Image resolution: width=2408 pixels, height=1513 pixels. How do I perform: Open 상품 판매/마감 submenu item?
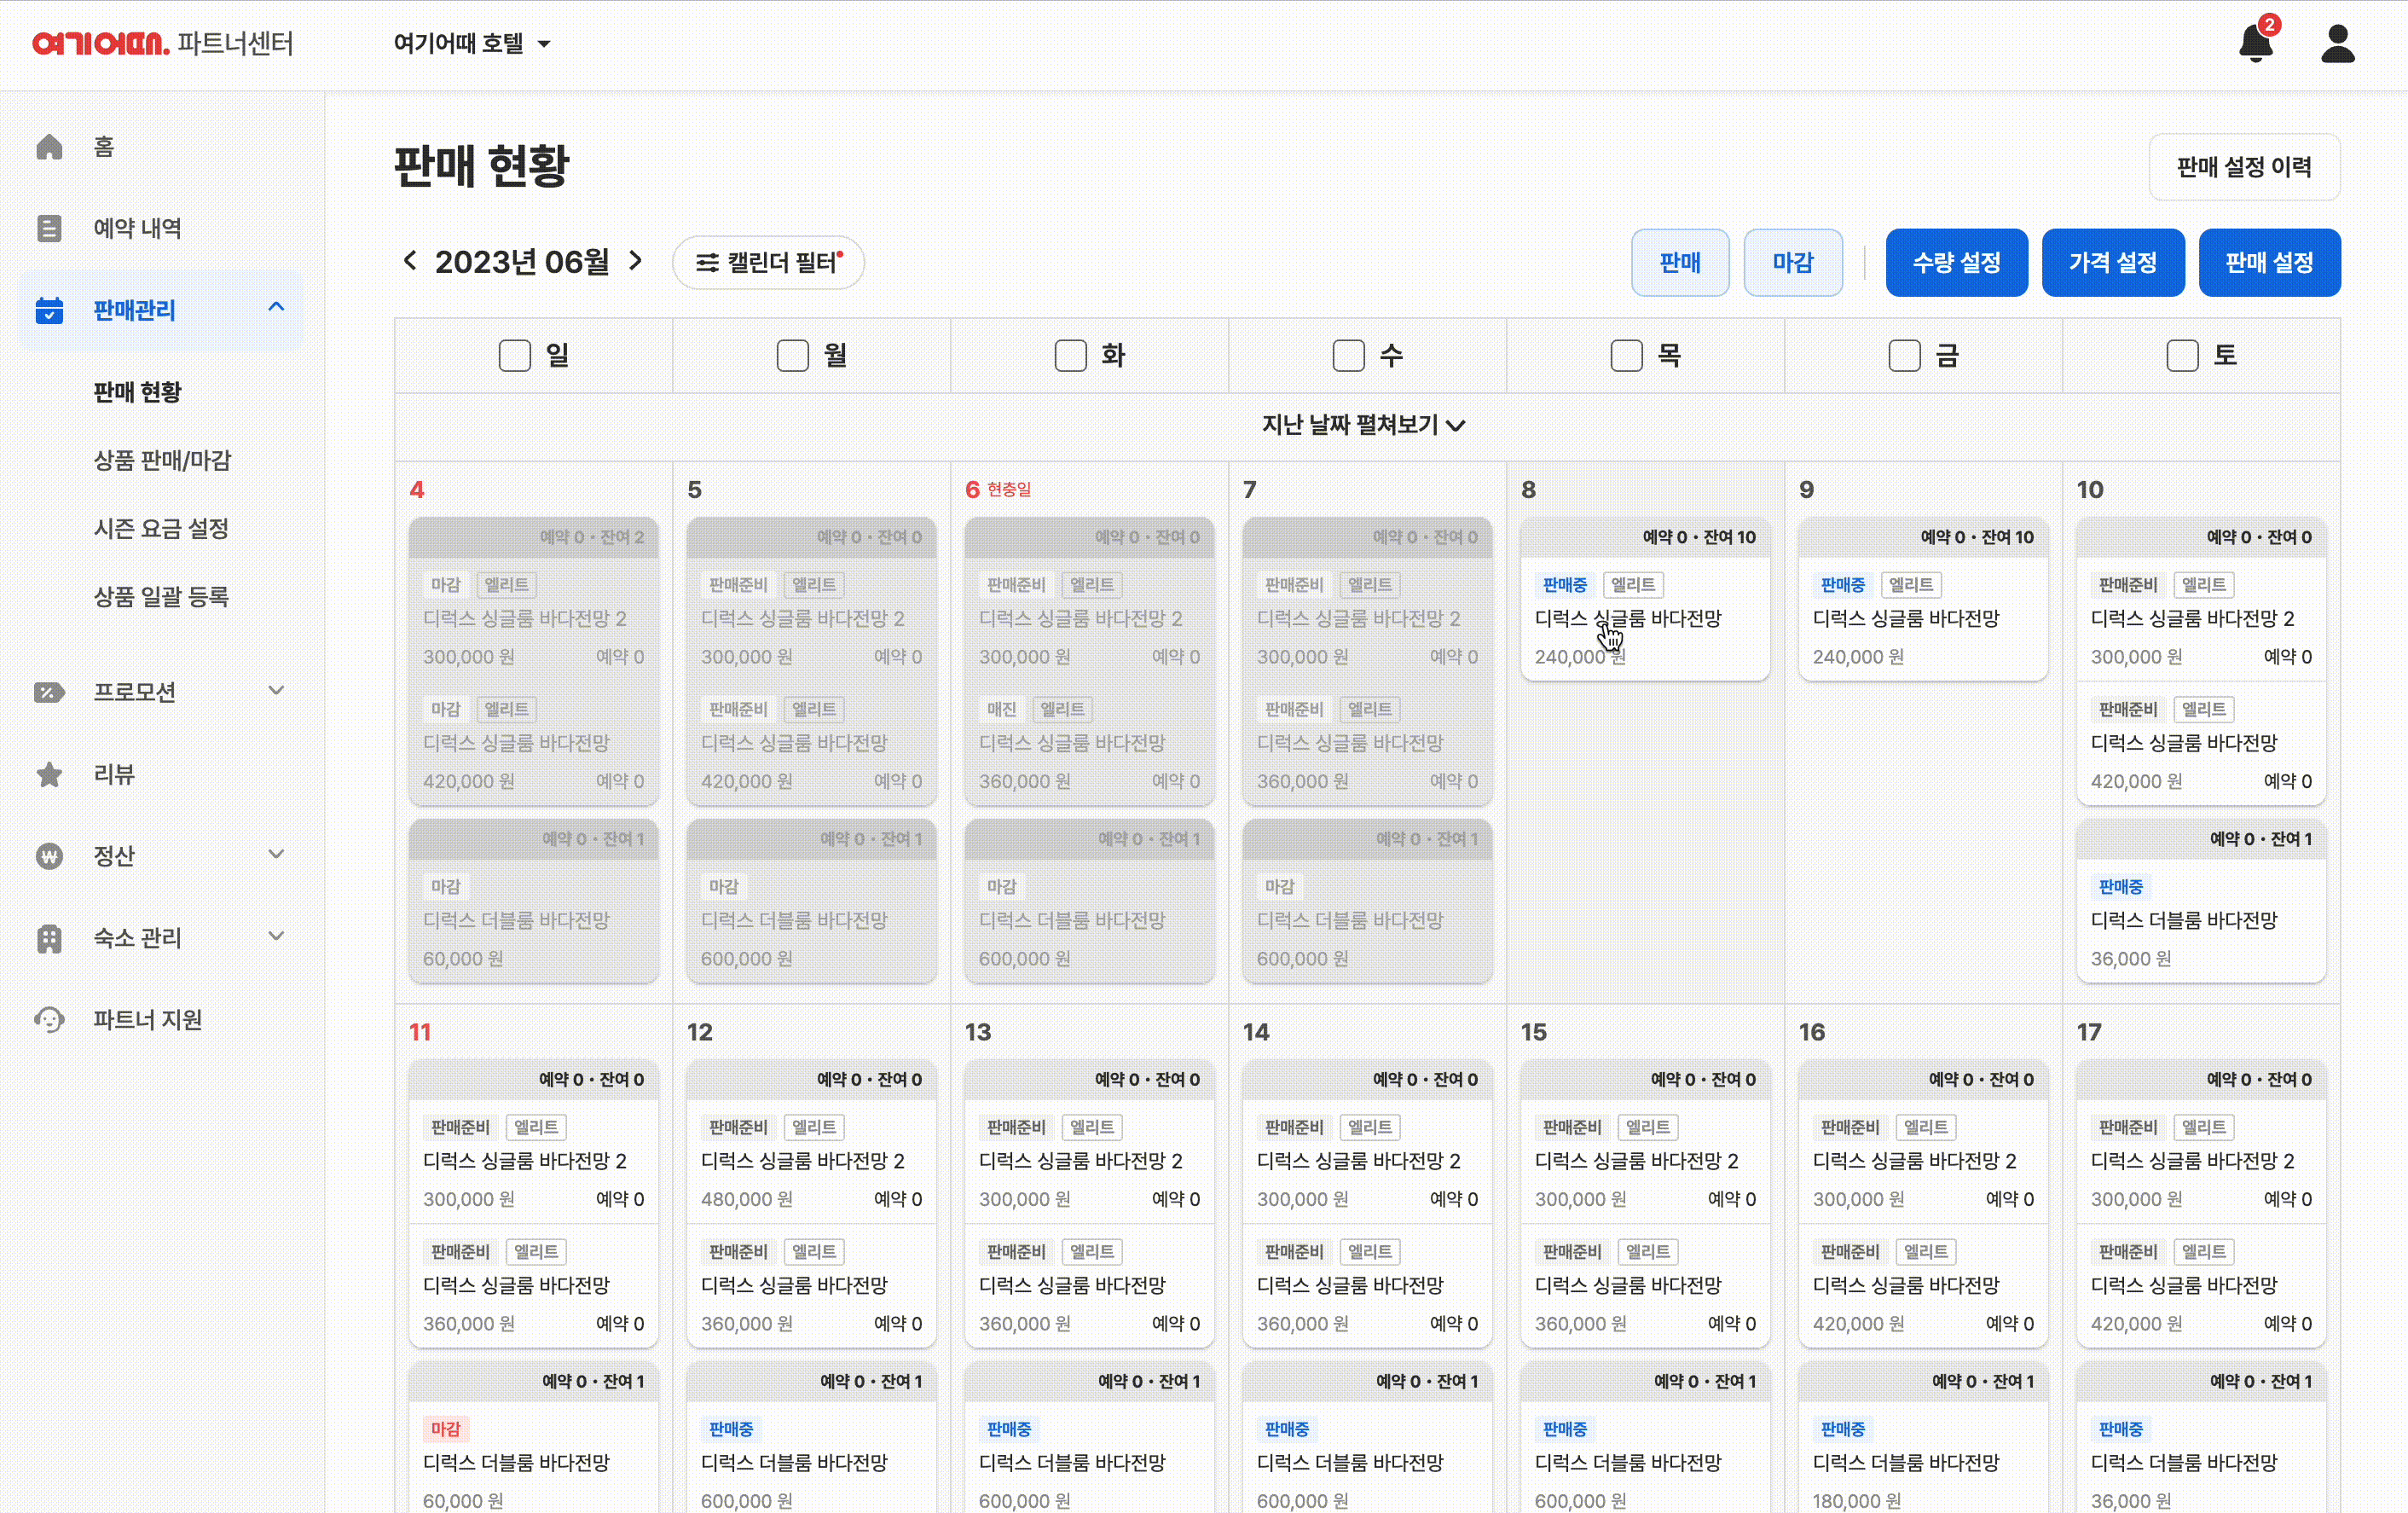(162, 460)
